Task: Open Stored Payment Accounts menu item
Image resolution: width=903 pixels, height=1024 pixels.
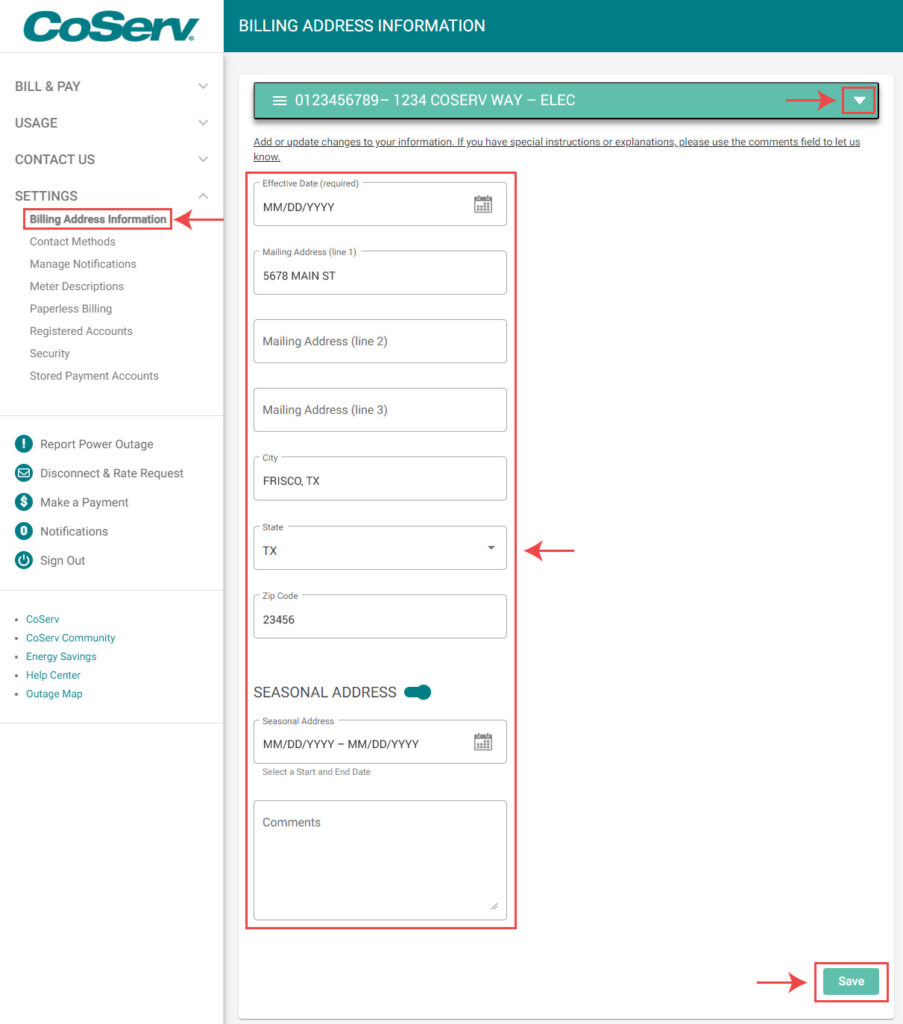Action: (94, 376)
